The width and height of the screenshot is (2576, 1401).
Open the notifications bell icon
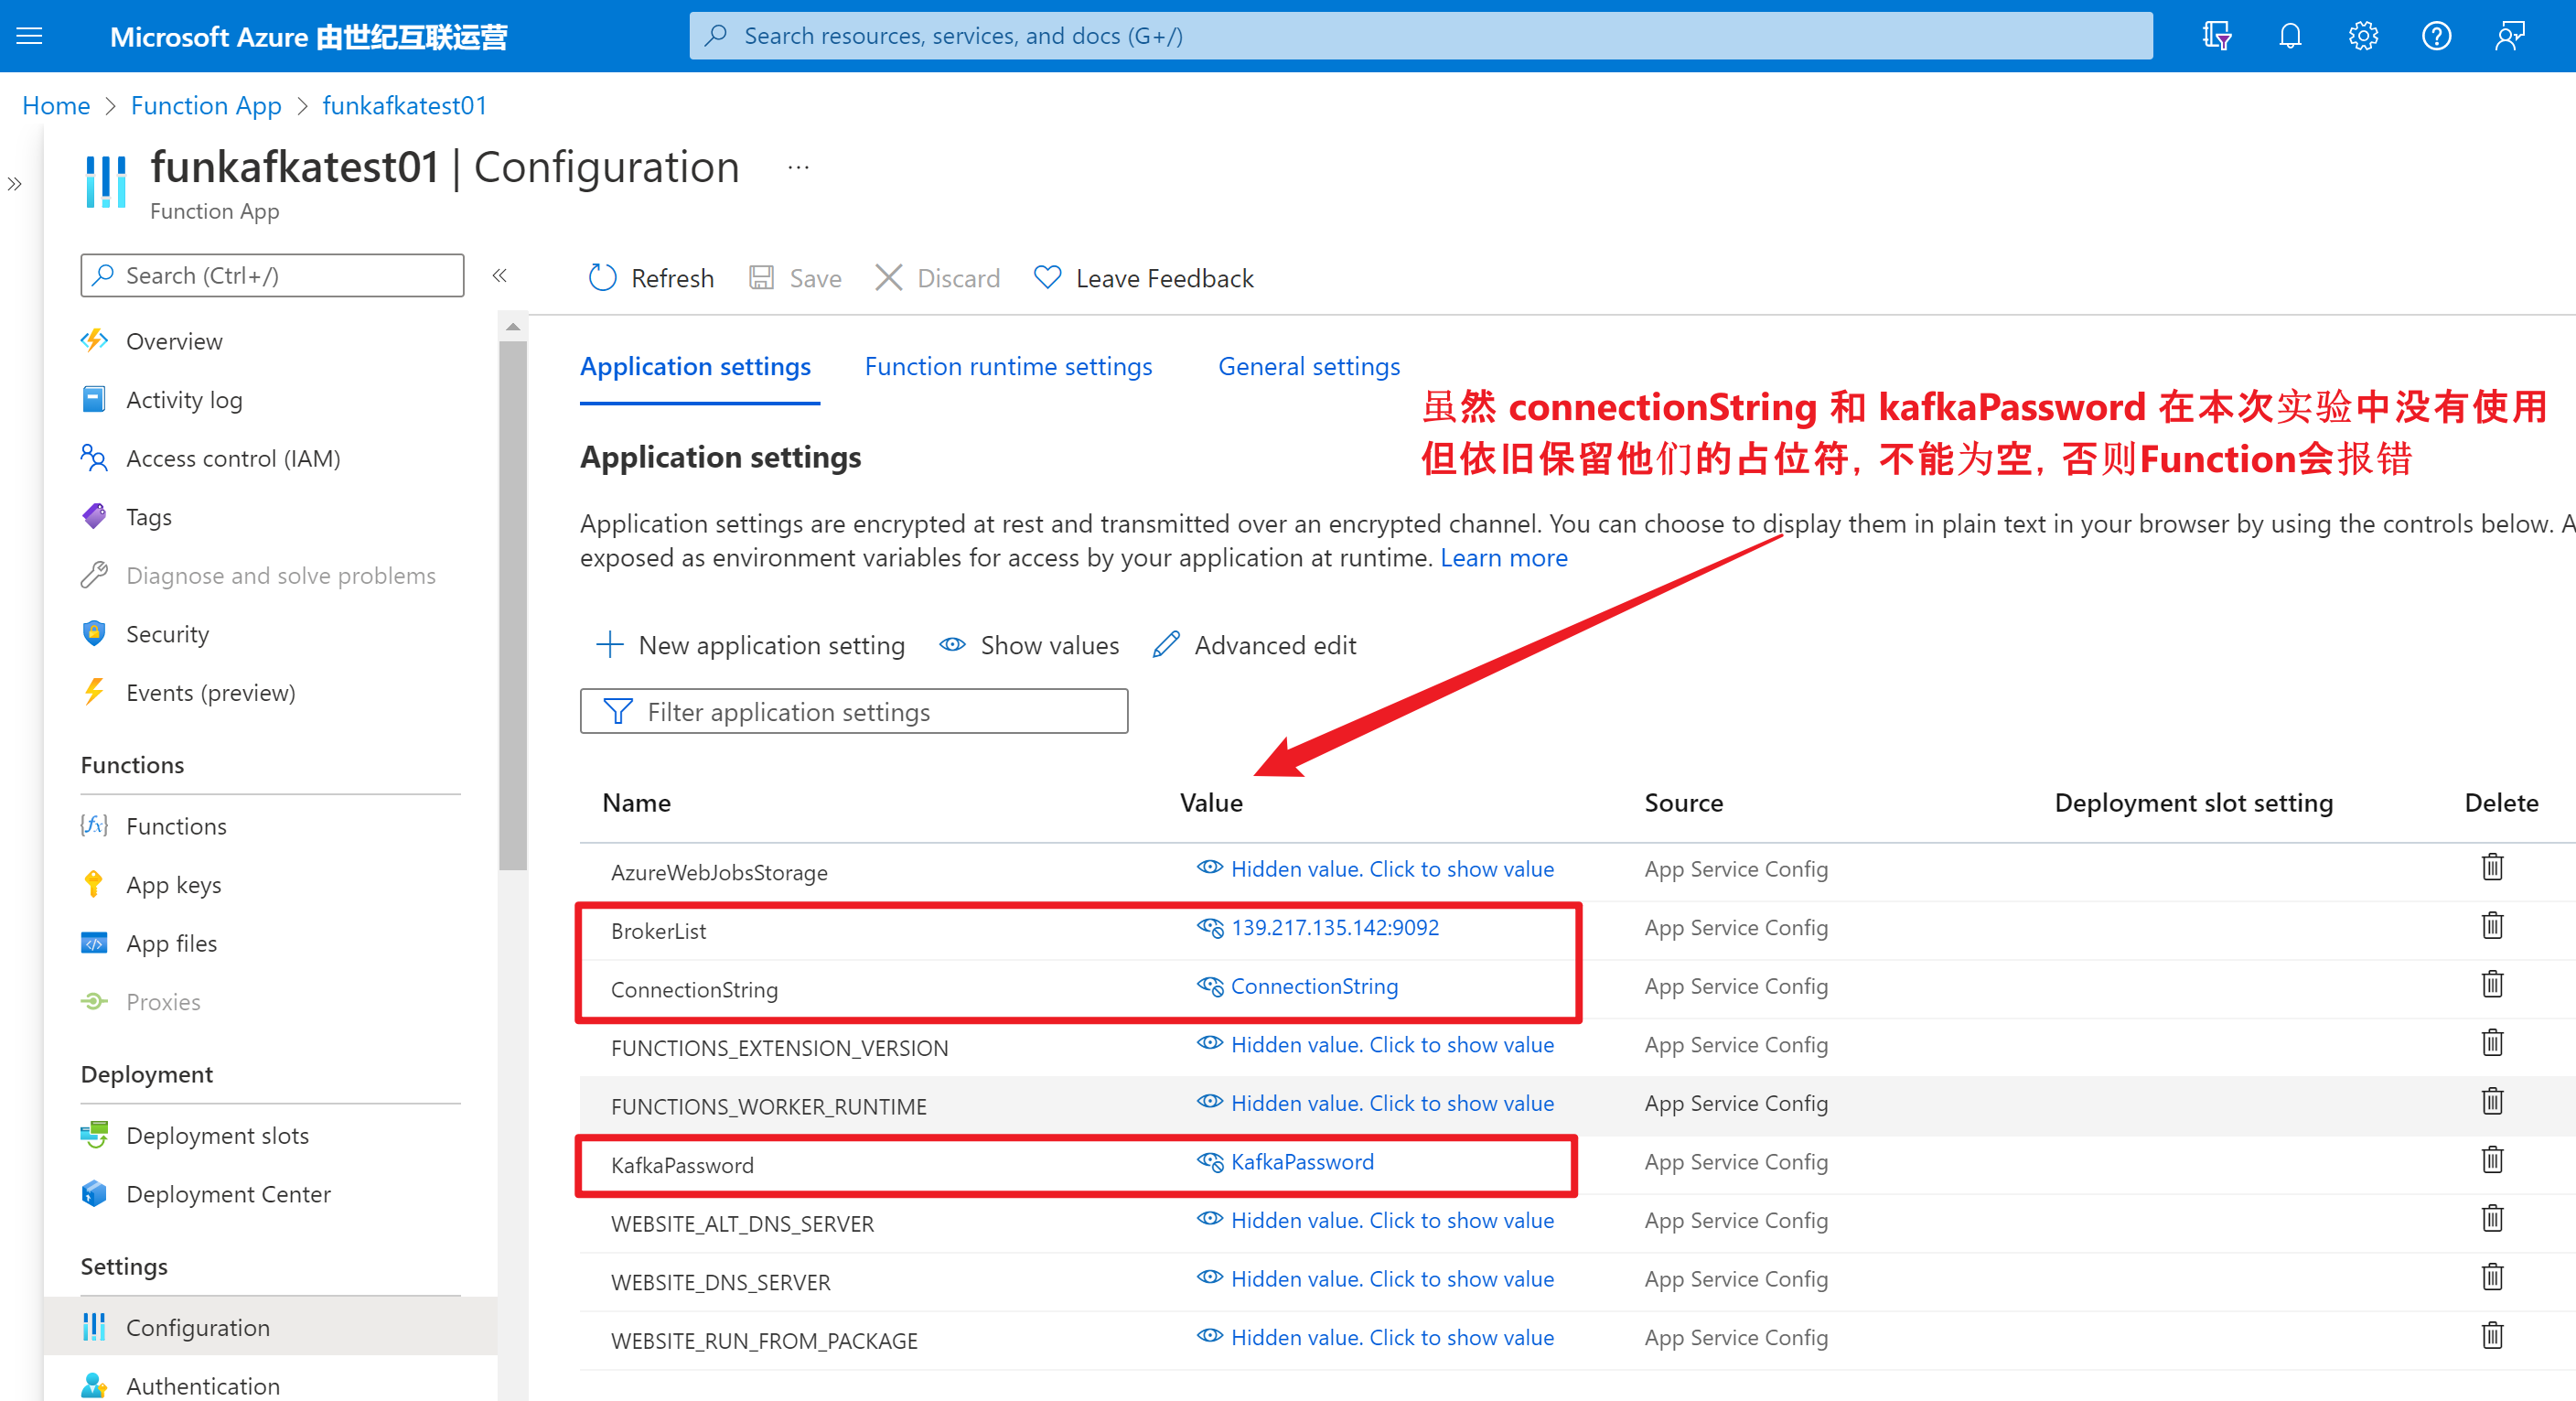point(2289,36)
